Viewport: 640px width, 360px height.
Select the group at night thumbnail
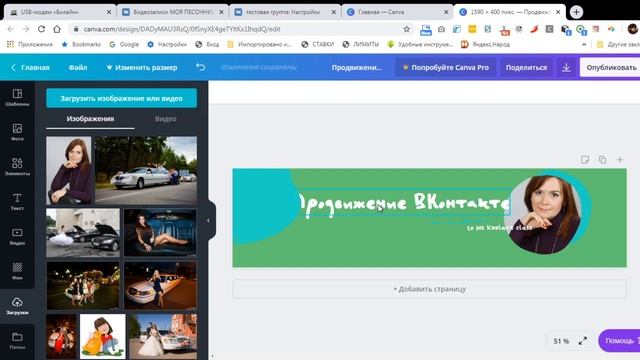tap(83, 285)
